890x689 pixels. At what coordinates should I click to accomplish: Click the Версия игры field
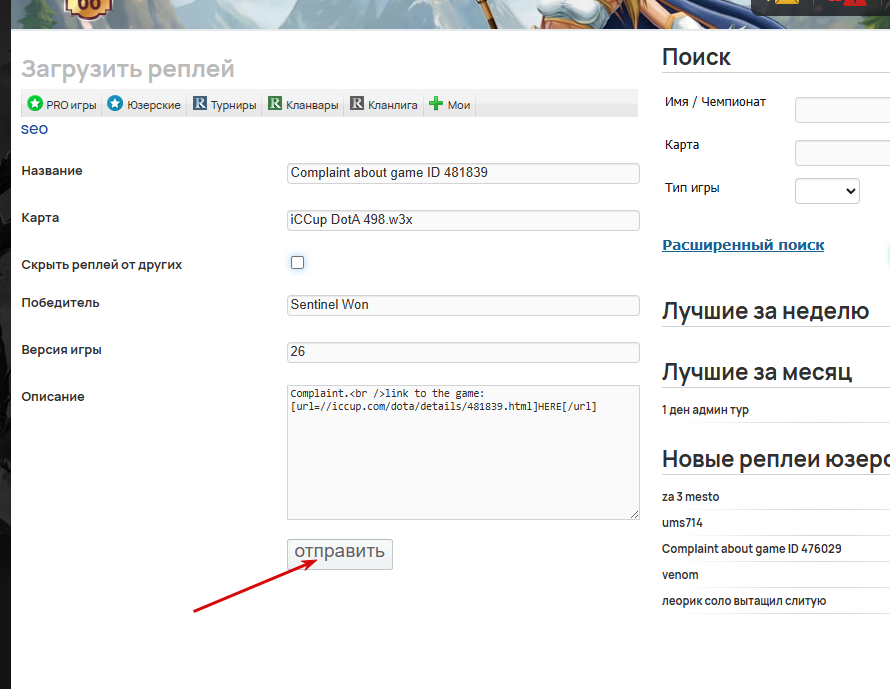[x=463, y=352]
